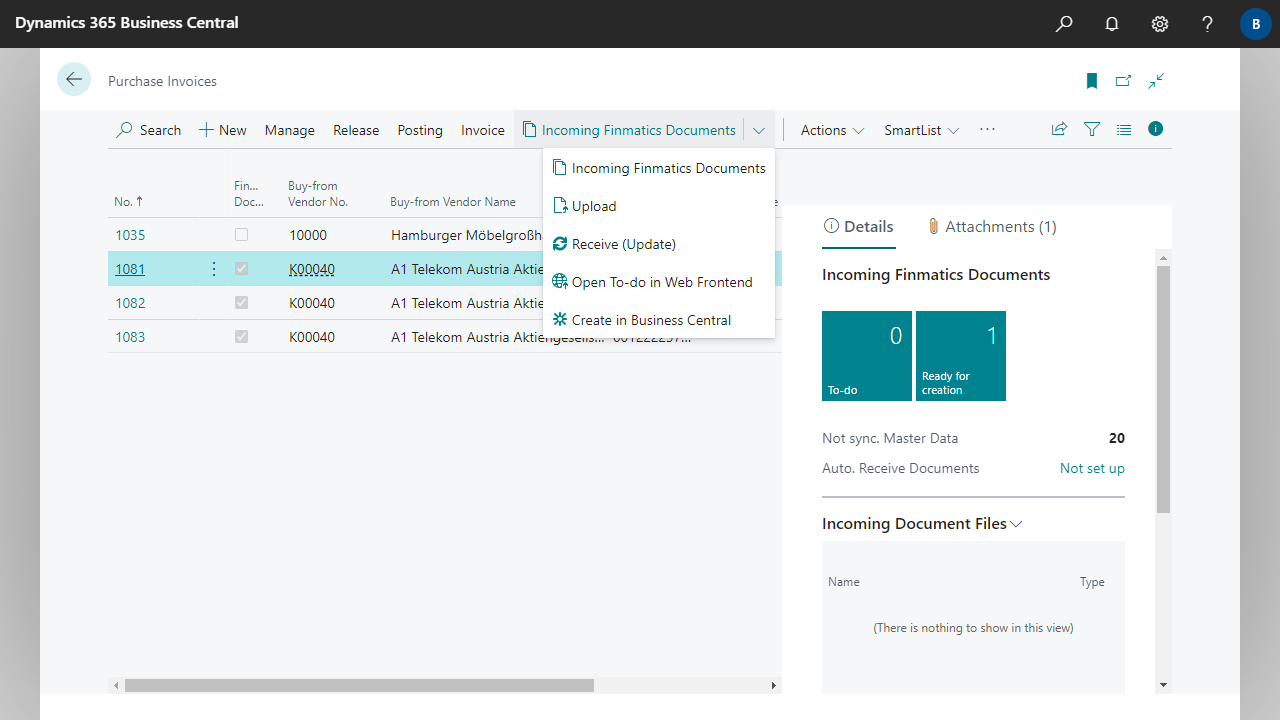Open the search magnifier in top bar
This screenshot has width=1280, height=720.
[x=1064, y=24]
